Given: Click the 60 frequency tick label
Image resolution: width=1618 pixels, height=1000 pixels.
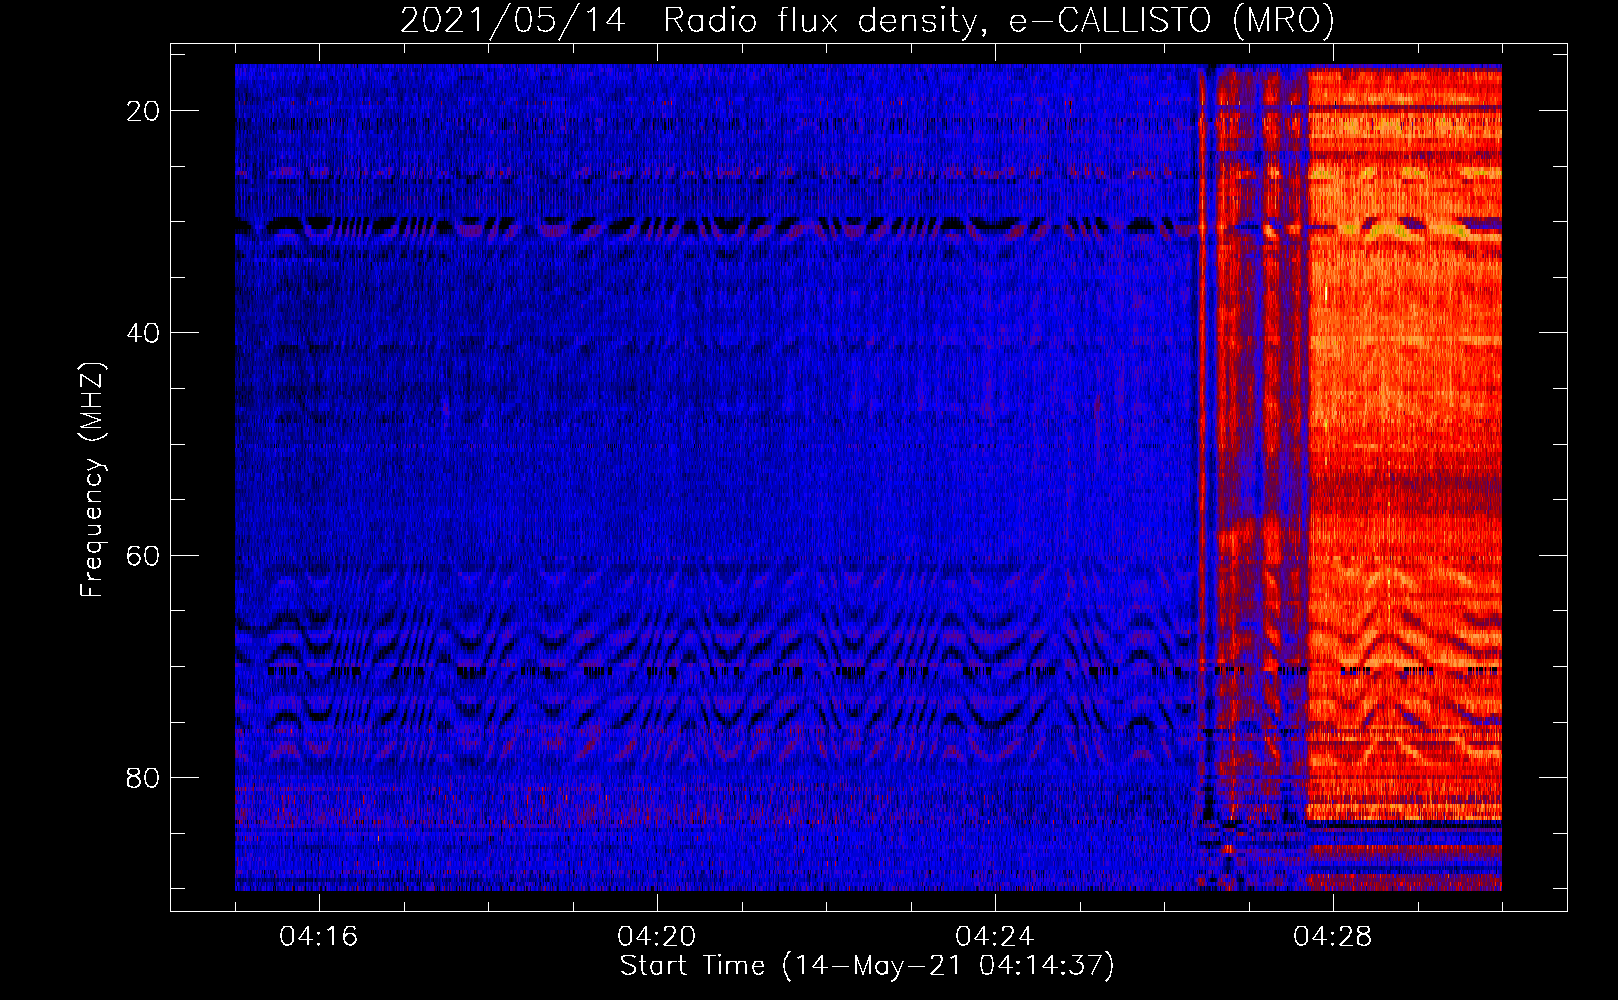Looking at the screenshot, I should [143, 556].
